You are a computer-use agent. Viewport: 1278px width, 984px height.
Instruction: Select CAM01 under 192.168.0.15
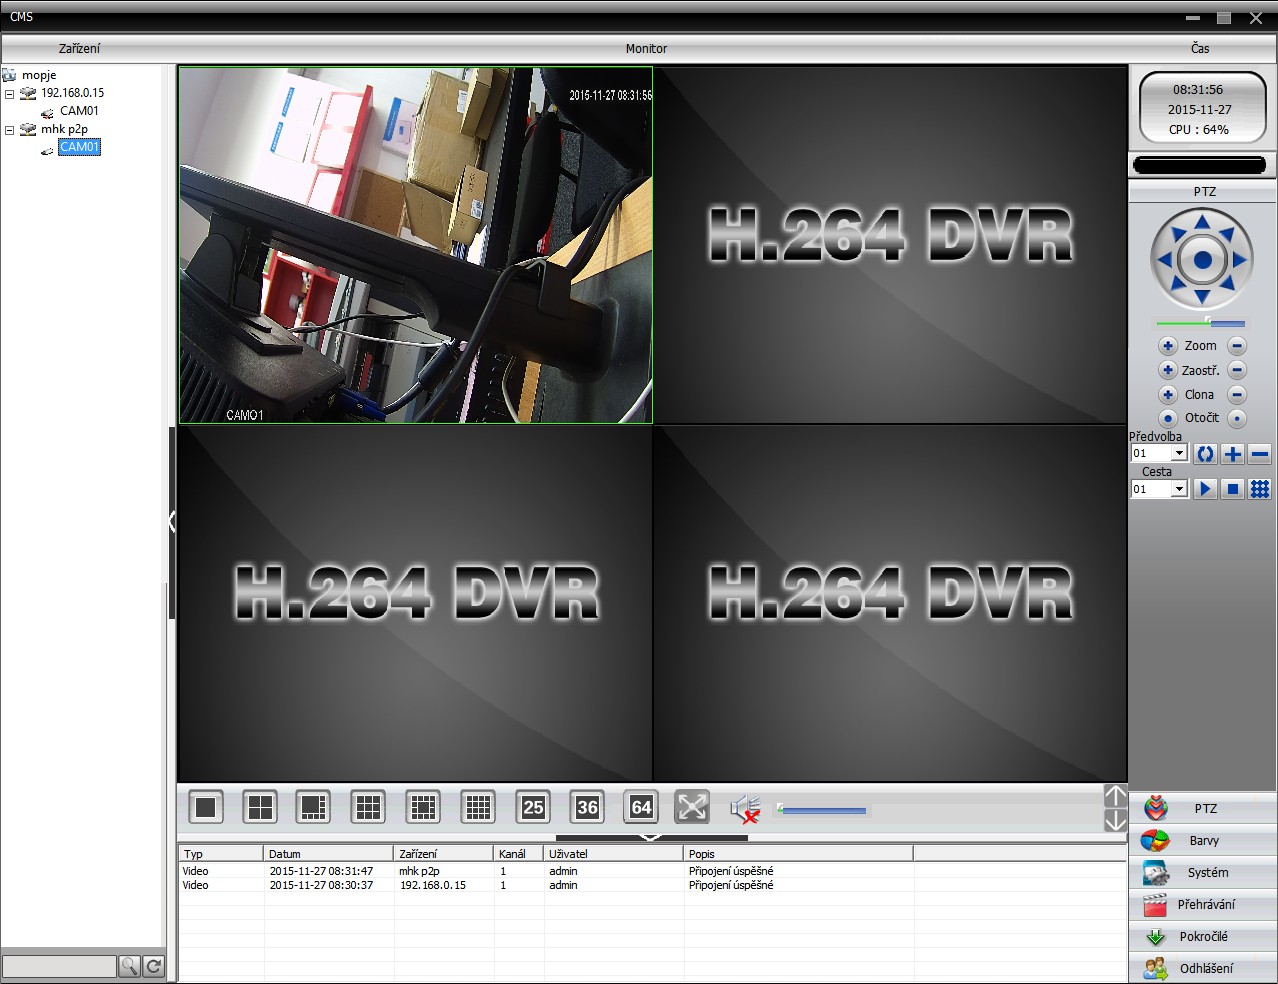click(79, 111)
